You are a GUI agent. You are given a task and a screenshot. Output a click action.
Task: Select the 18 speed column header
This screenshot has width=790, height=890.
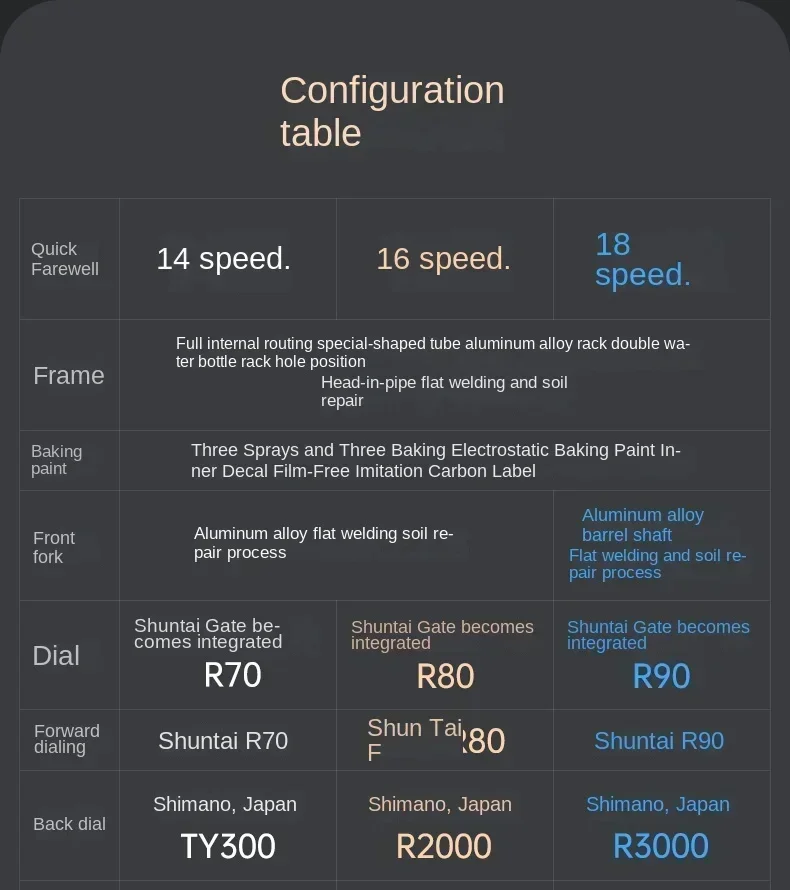(x=642, y=259)
